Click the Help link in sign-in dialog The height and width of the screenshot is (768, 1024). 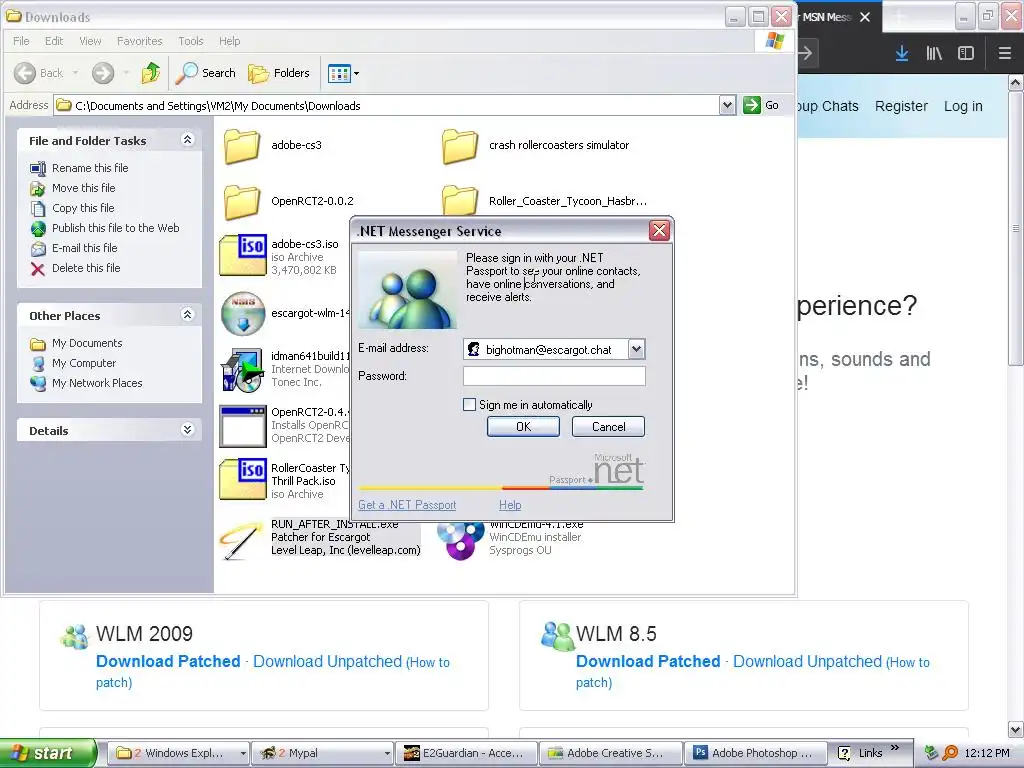click(510, 505)
